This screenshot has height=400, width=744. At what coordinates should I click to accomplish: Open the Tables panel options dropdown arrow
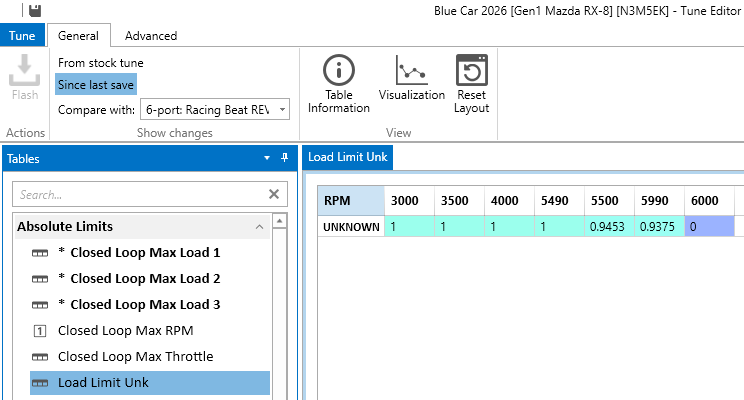click(267, 158)
